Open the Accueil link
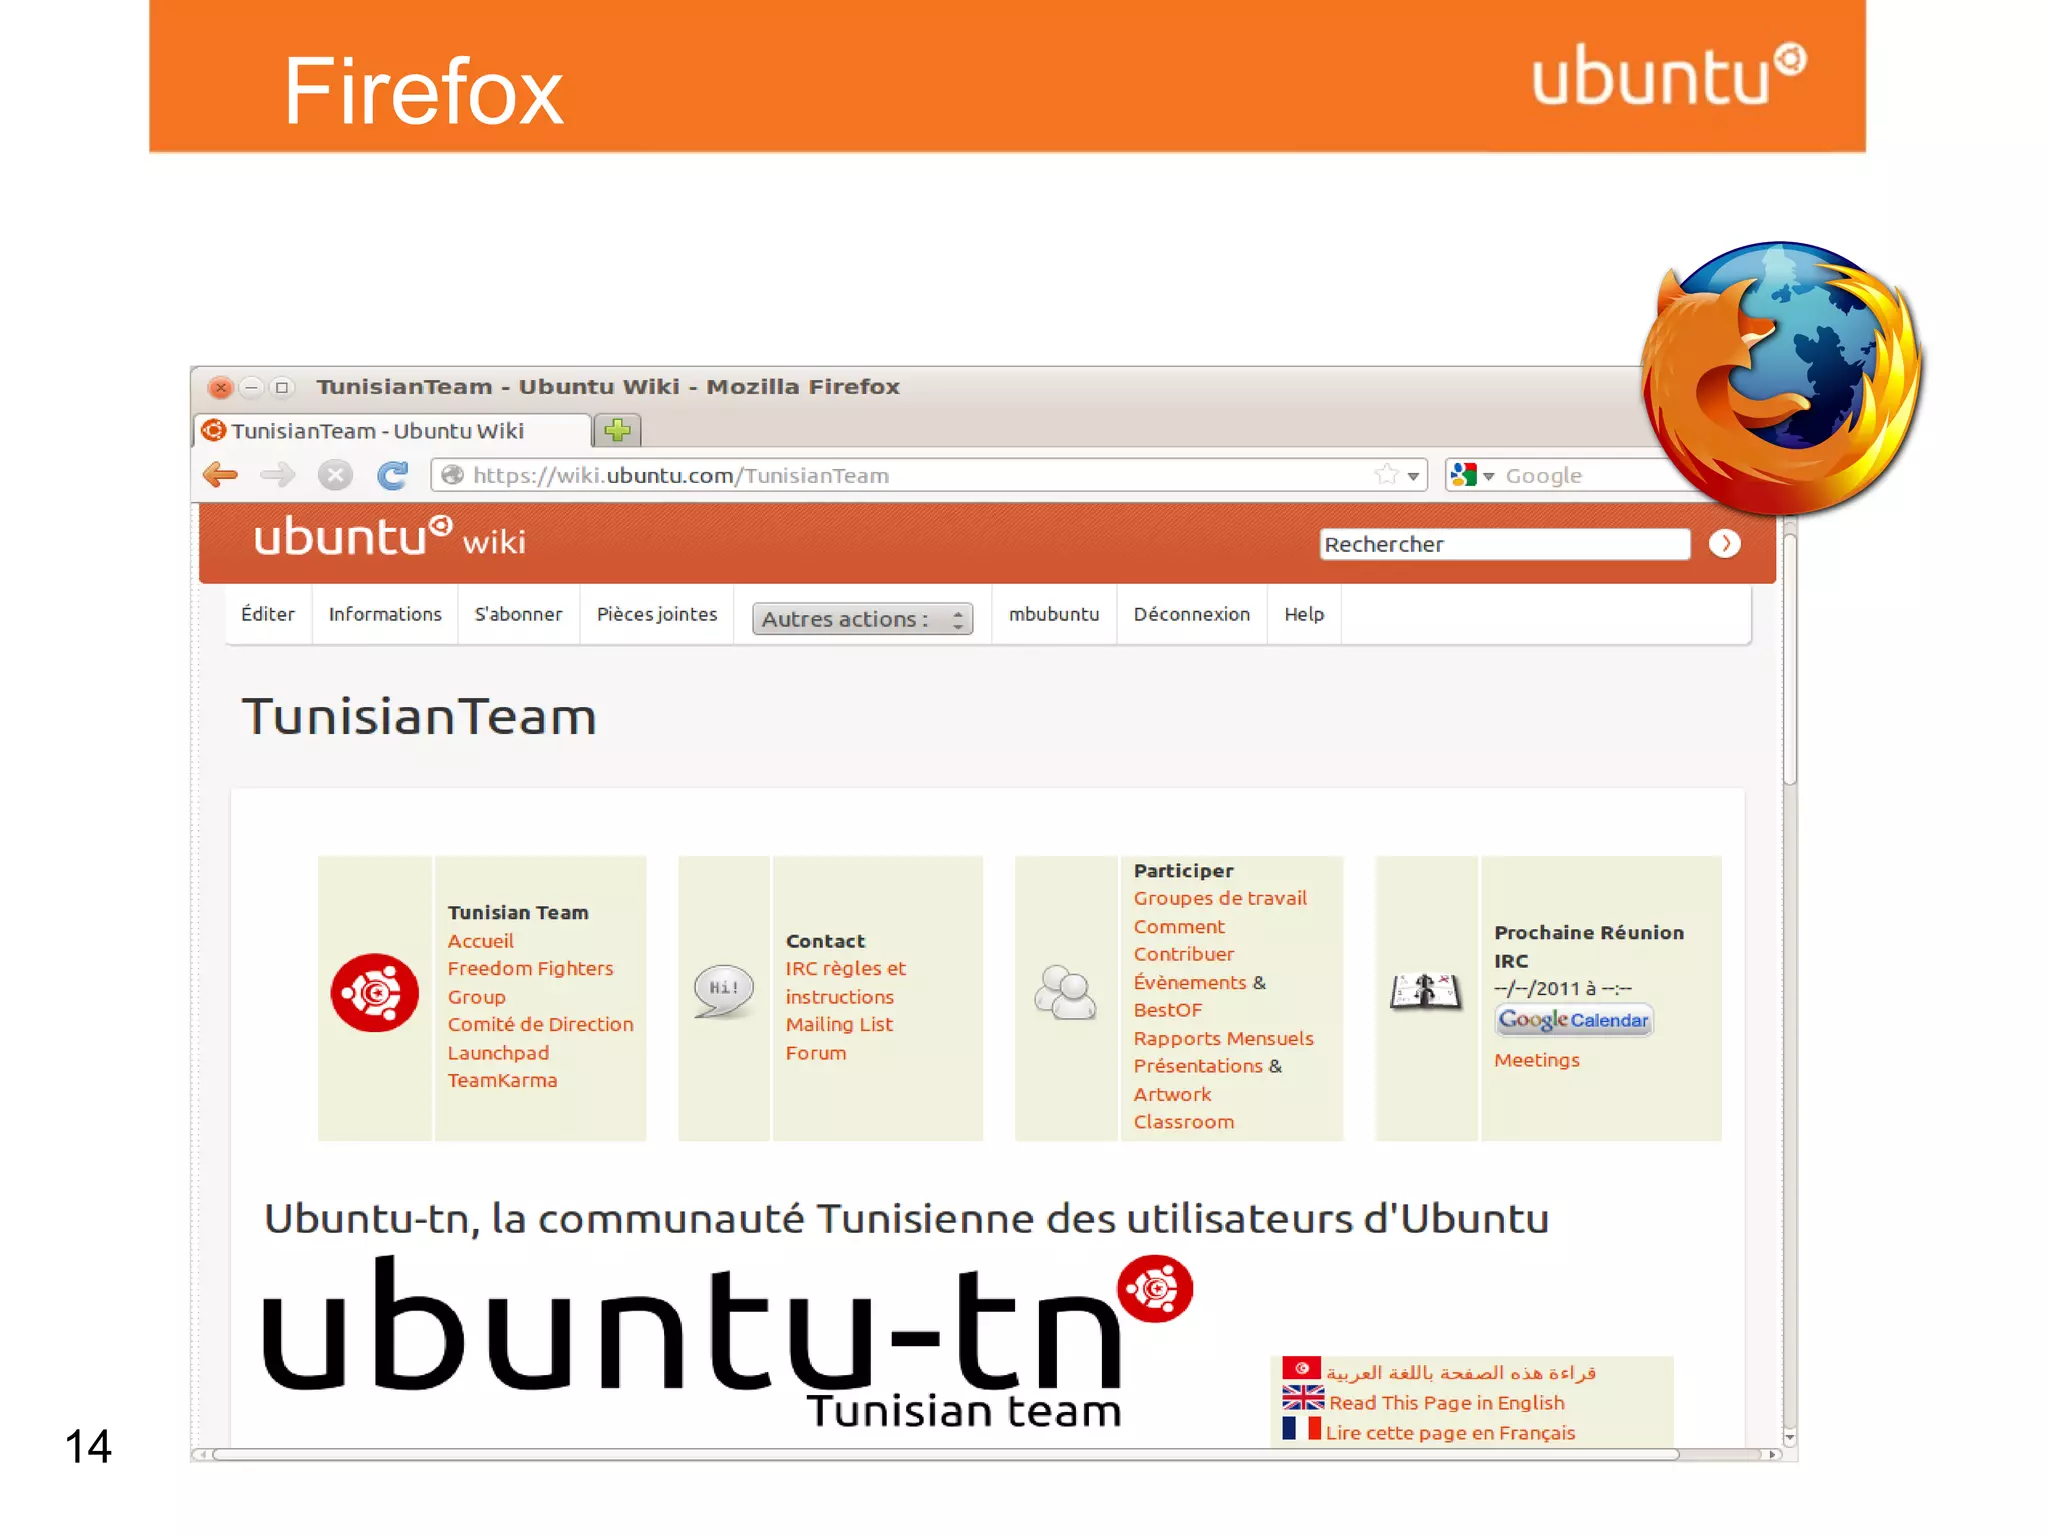Image resolution: width=2048 pixels, height=1535 pixels. (481, 941)
